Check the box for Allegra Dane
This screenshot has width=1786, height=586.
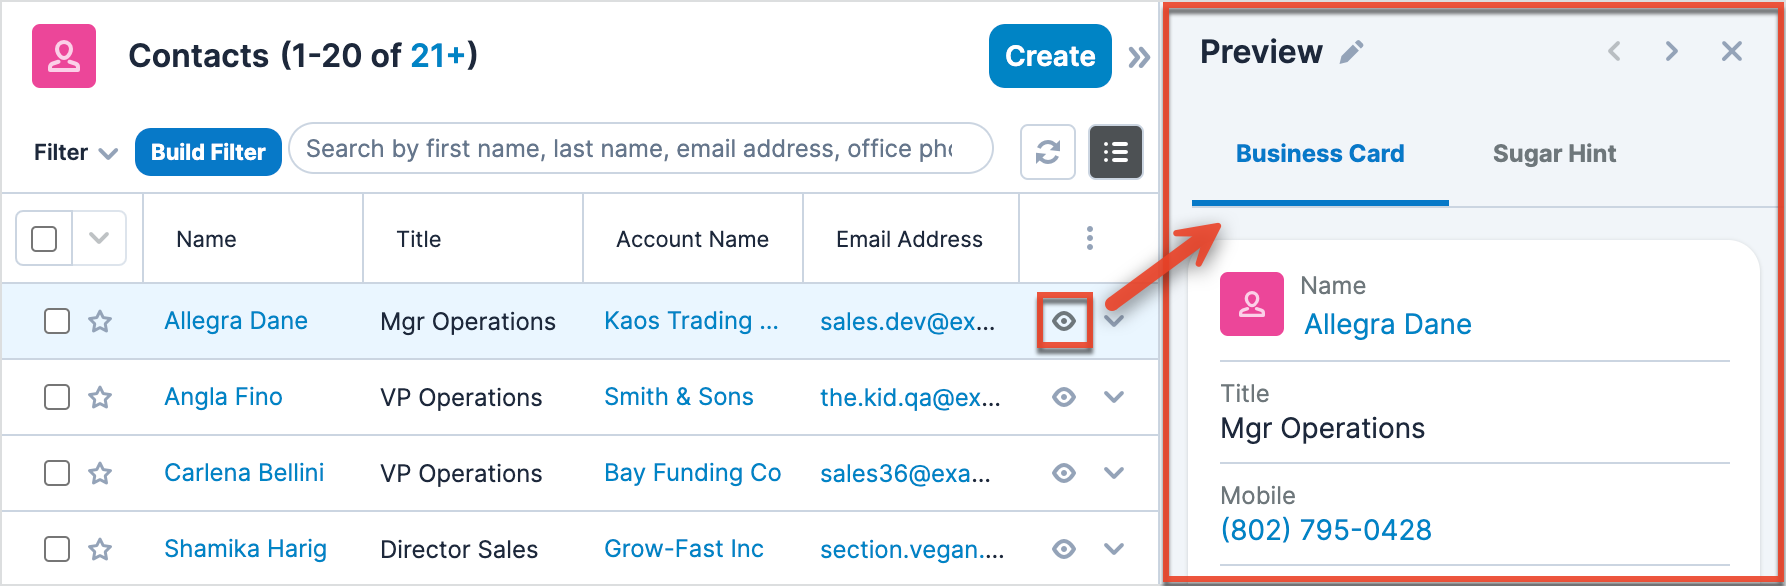(57, 321)
